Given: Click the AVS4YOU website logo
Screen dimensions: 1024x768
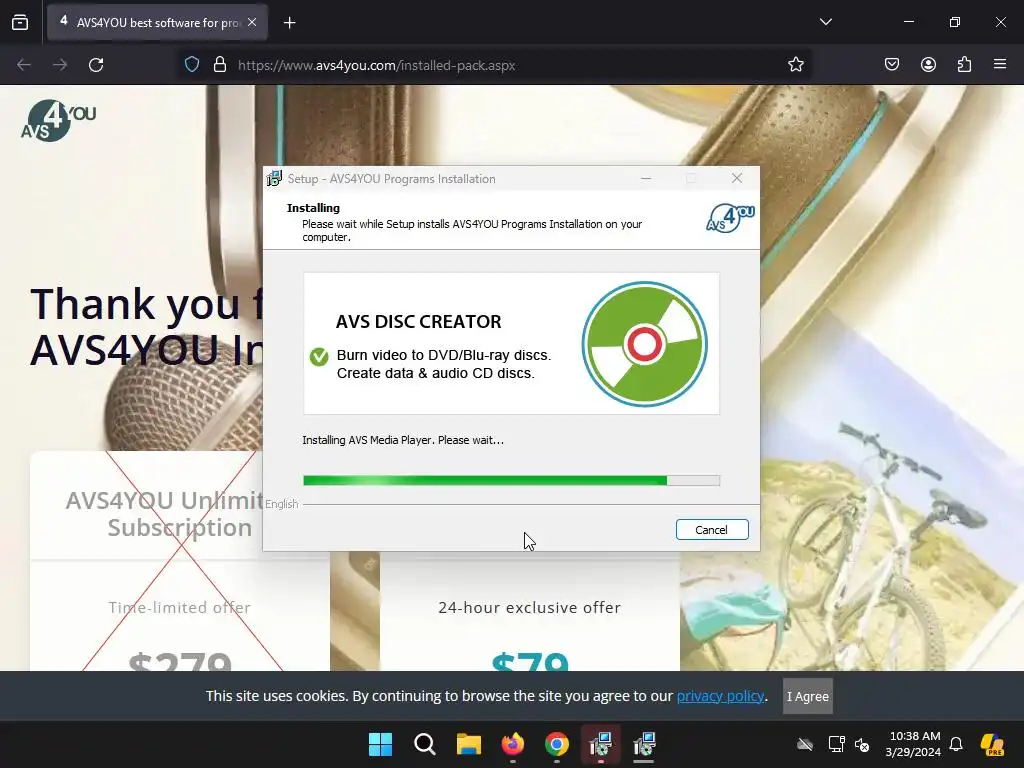Looking at the screenshot, I should pyautogui.click(x=58, y=121).
